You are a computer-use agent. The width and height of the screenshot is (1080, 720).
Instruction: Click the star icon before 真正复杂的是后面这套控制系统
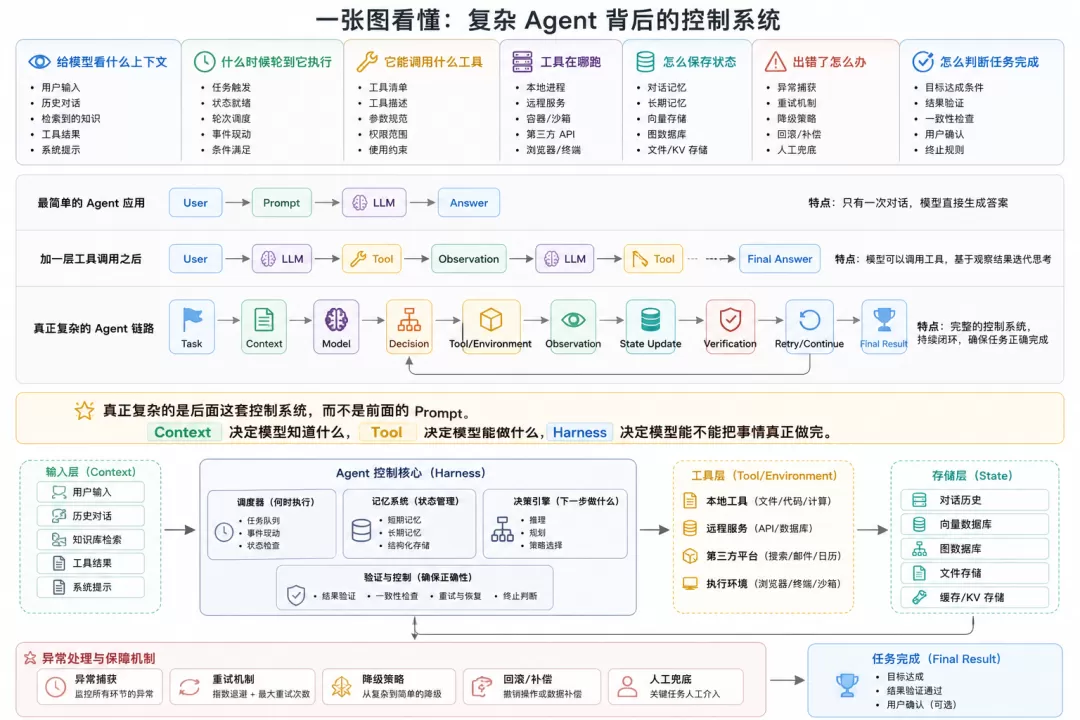[84, 411]
